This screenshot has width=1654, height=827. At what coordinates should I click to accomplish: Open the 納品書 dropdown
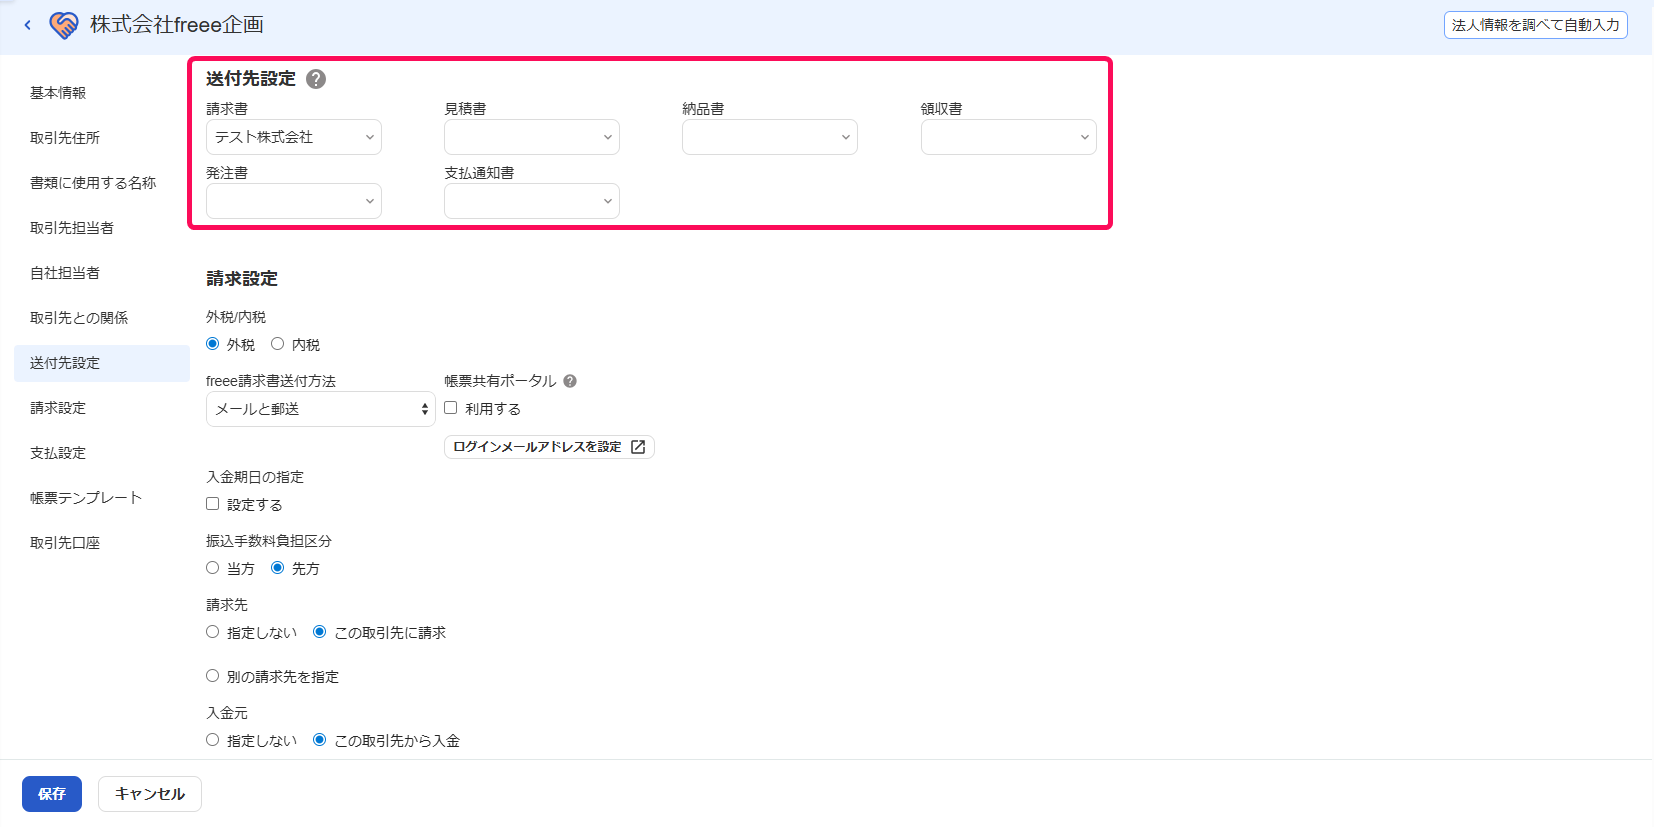tap(770, 137)
